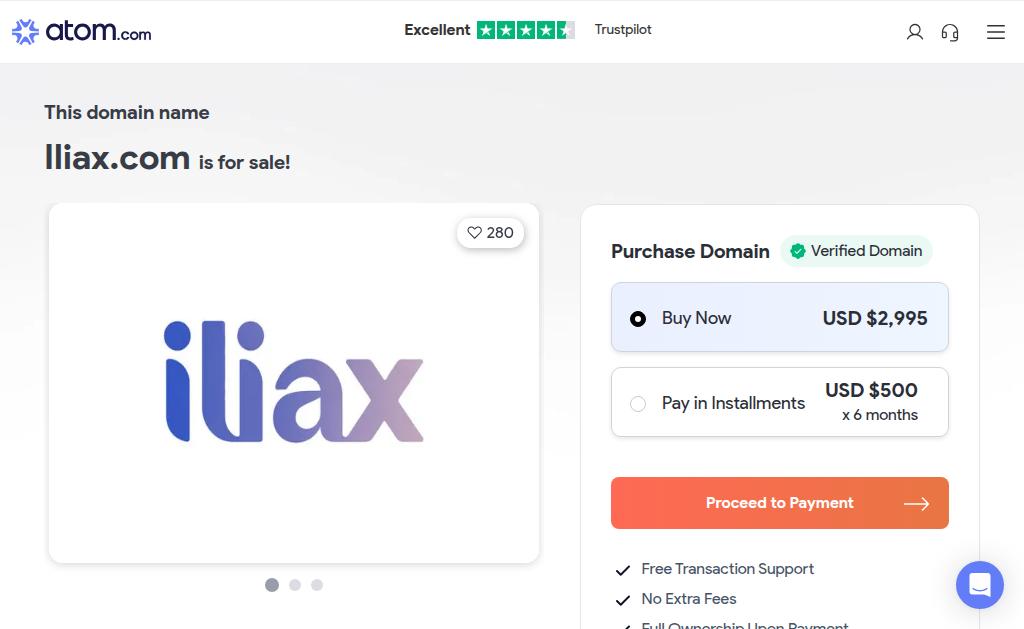Click the iliax logo preview image
This screenshot has height=629, width=1024.
coord(294,382)
